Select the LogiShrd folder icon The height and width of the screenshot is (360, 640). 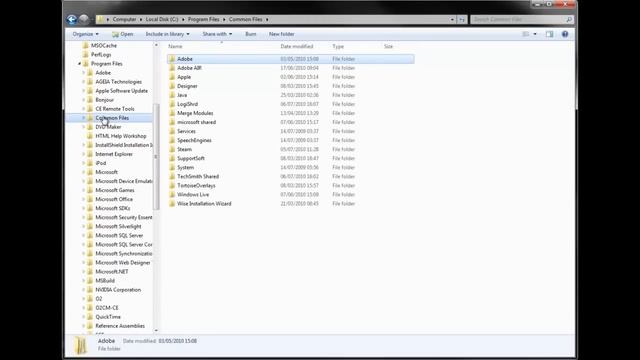[172, 104]
